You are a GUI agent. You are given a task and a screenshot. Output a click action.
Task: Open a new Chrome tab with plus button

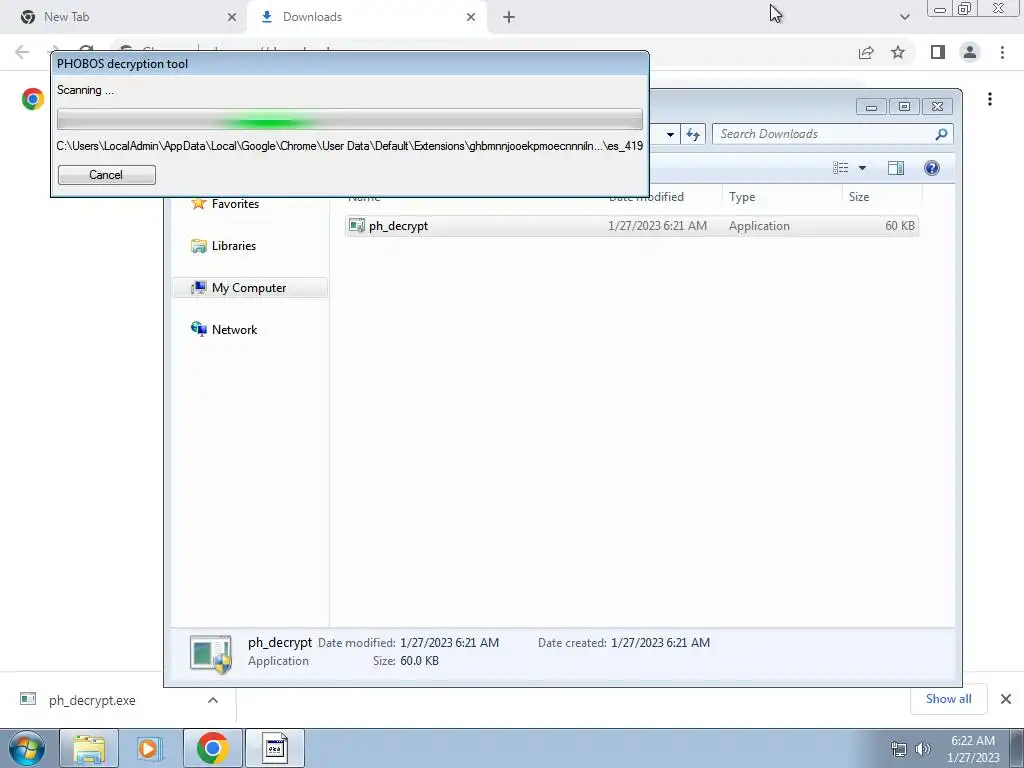509,18
